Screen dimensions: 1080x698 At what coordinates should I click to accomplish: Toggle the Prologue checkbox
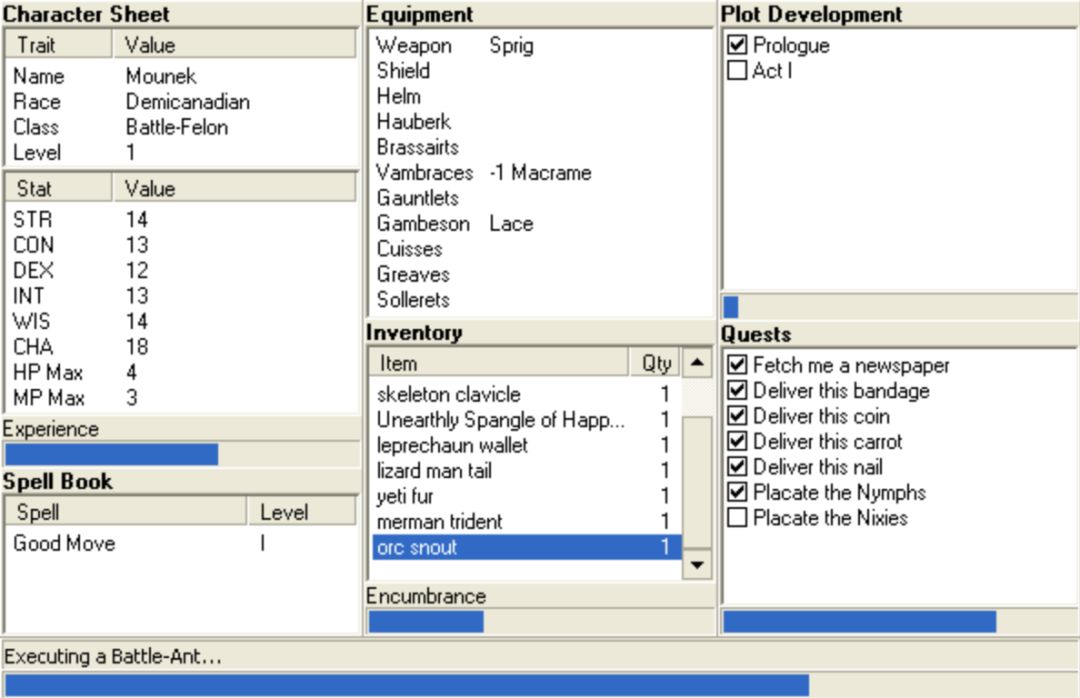738,45
